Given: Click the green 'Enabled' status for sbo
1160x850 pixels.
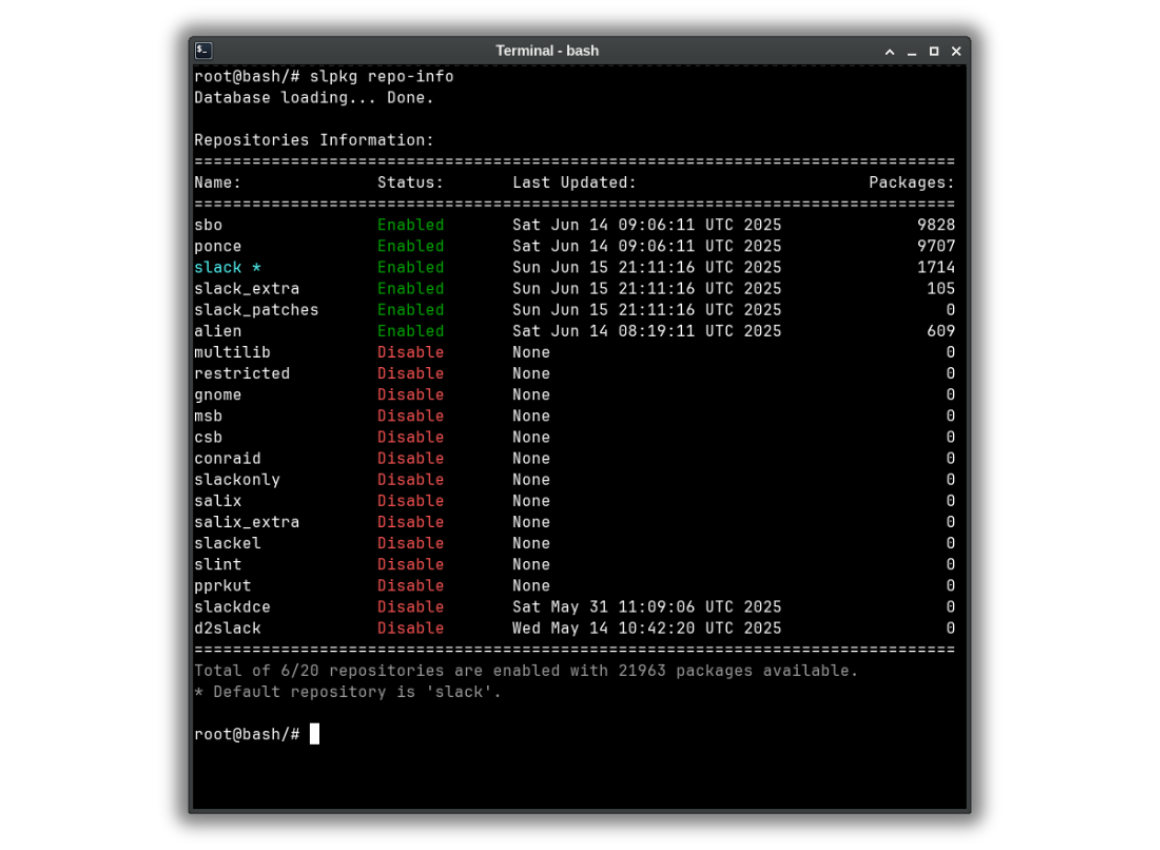Looking at the screenshot, I should point(410,225).
